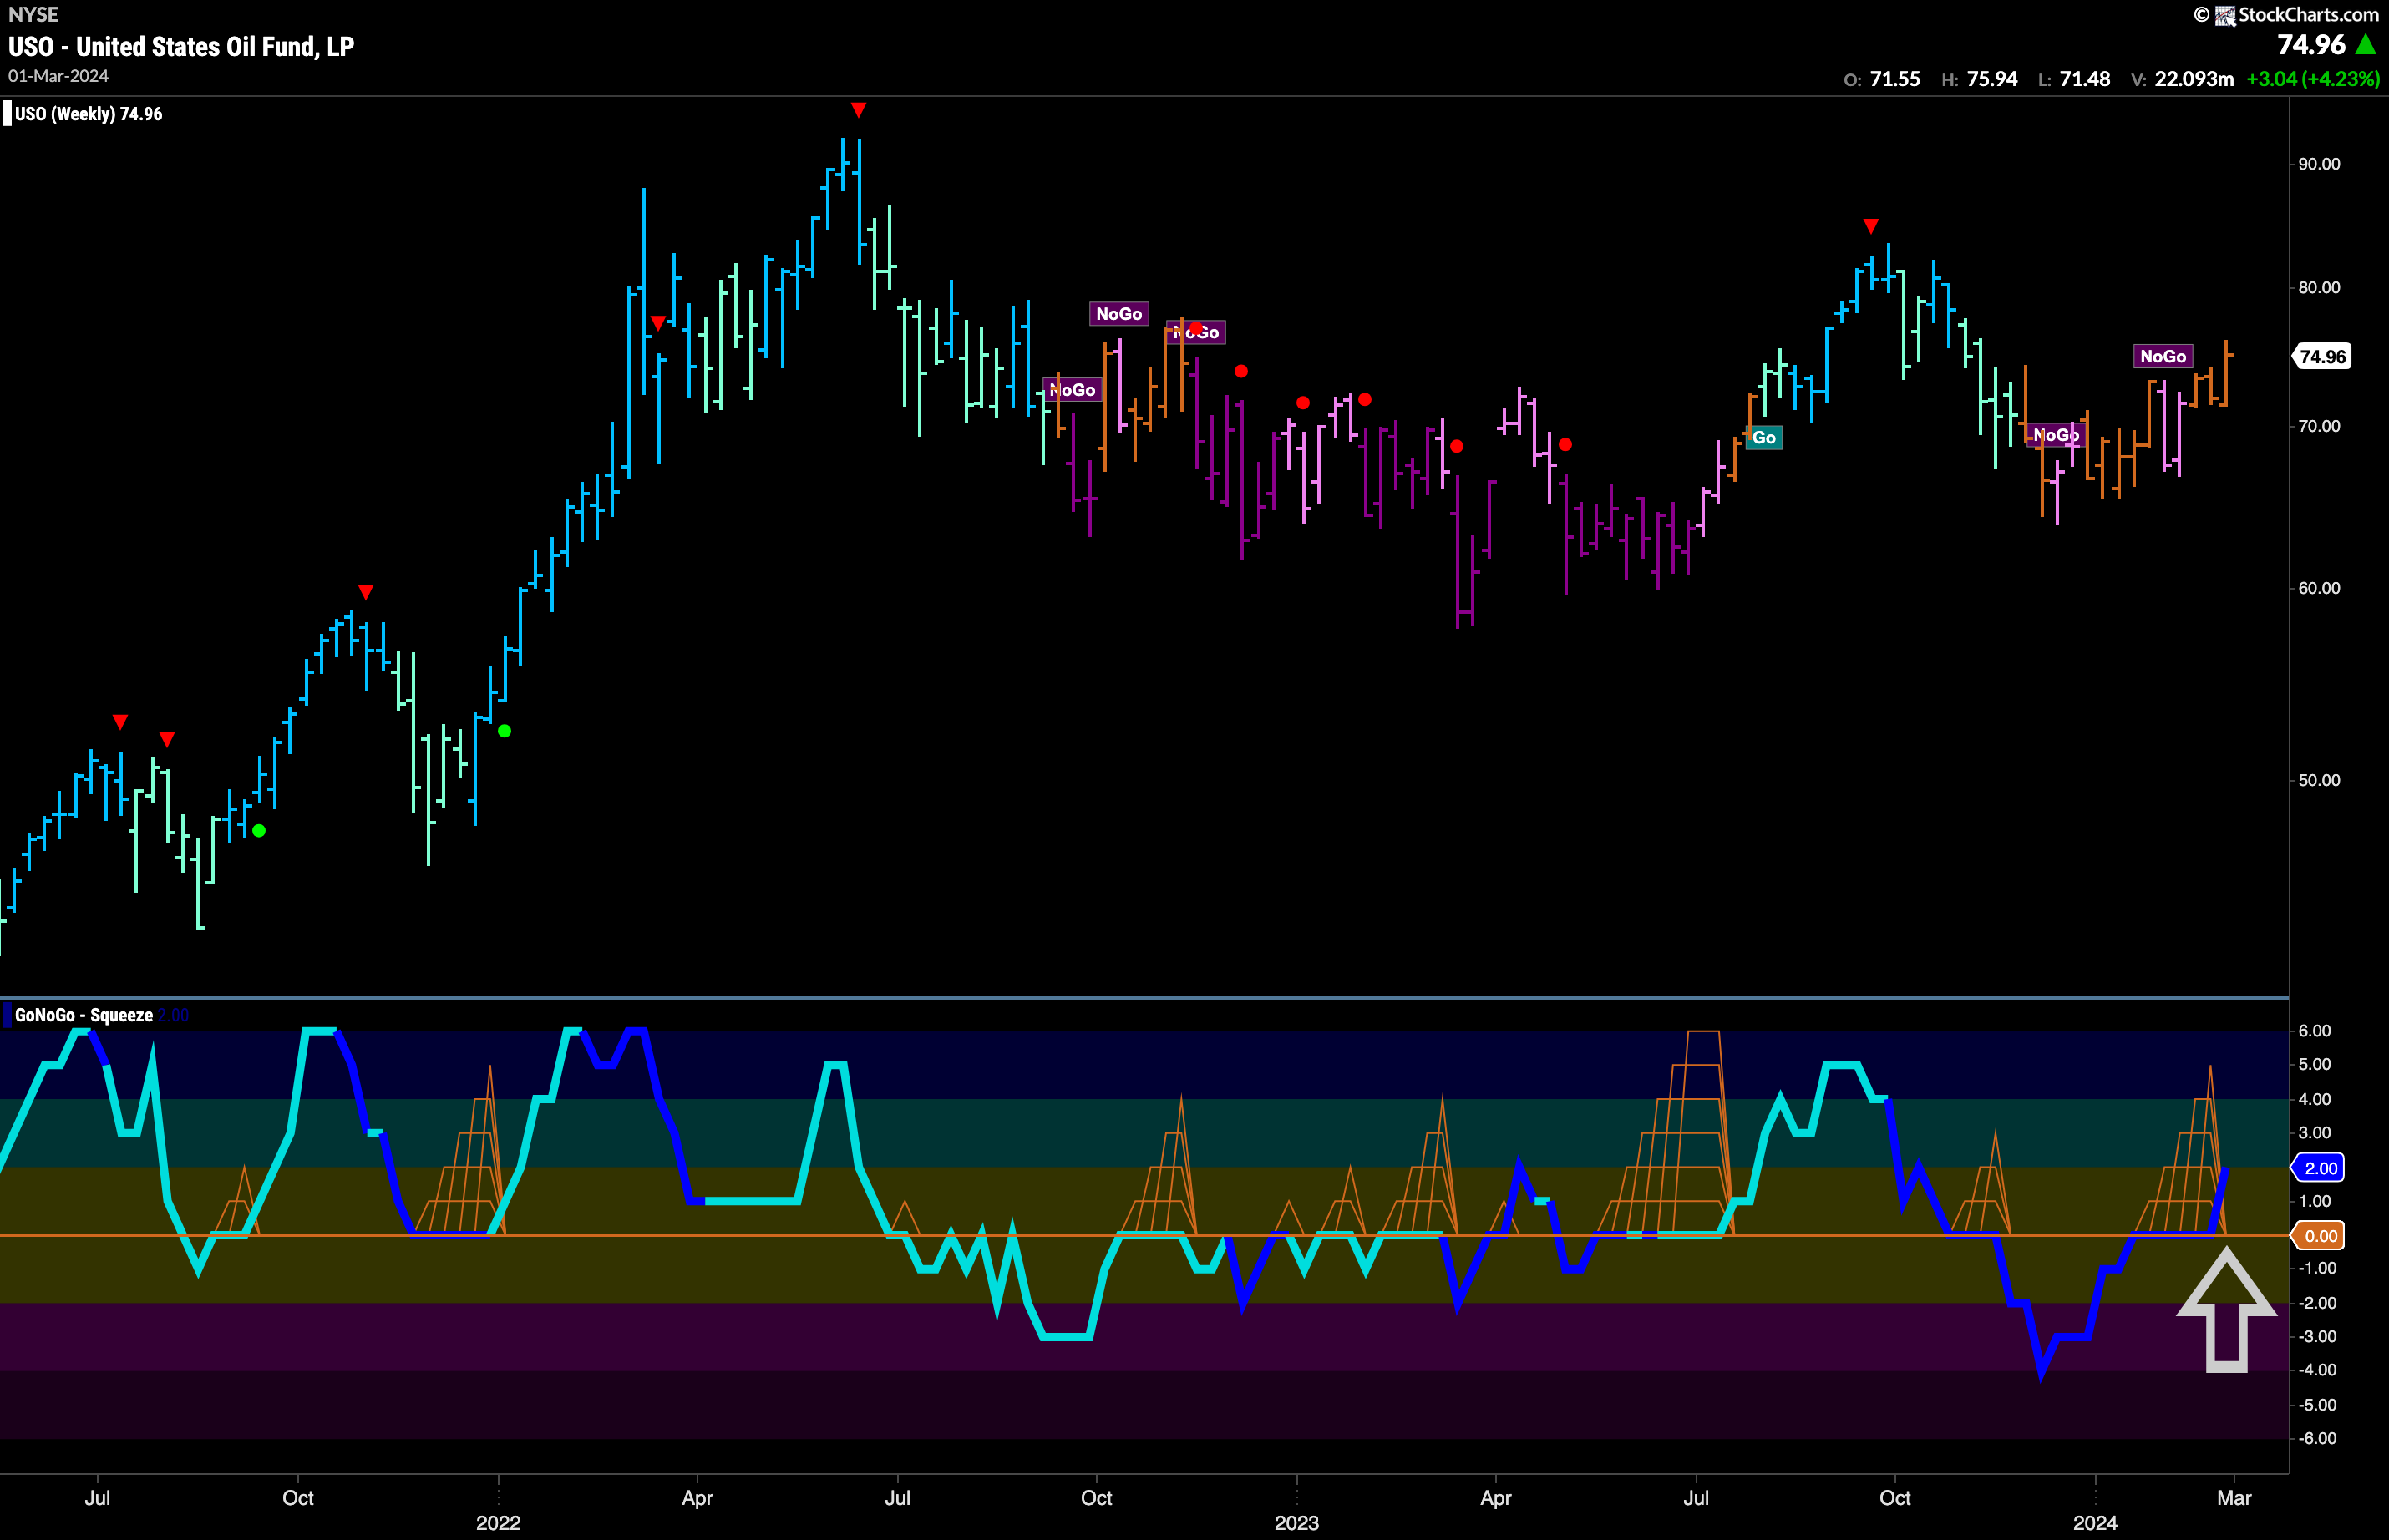Click the 2023 year label on time axis

1296,1523
